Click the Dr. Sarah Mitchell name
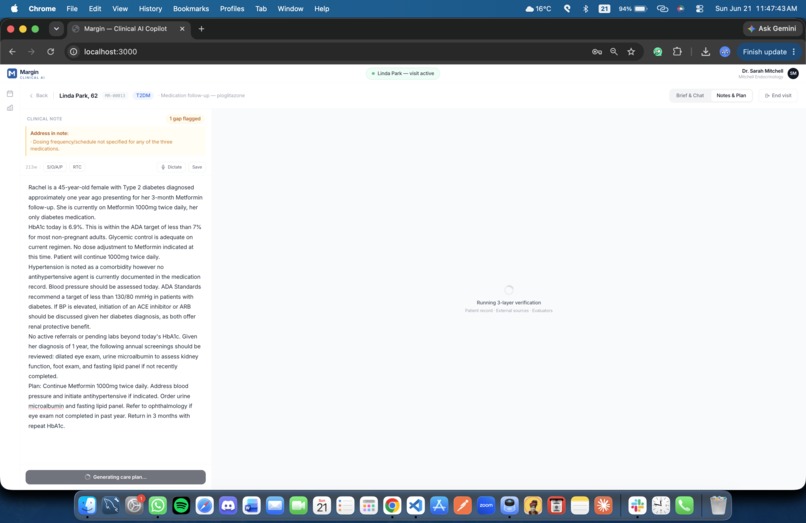The height and width of the screenshot is (523, 806). 762,71
